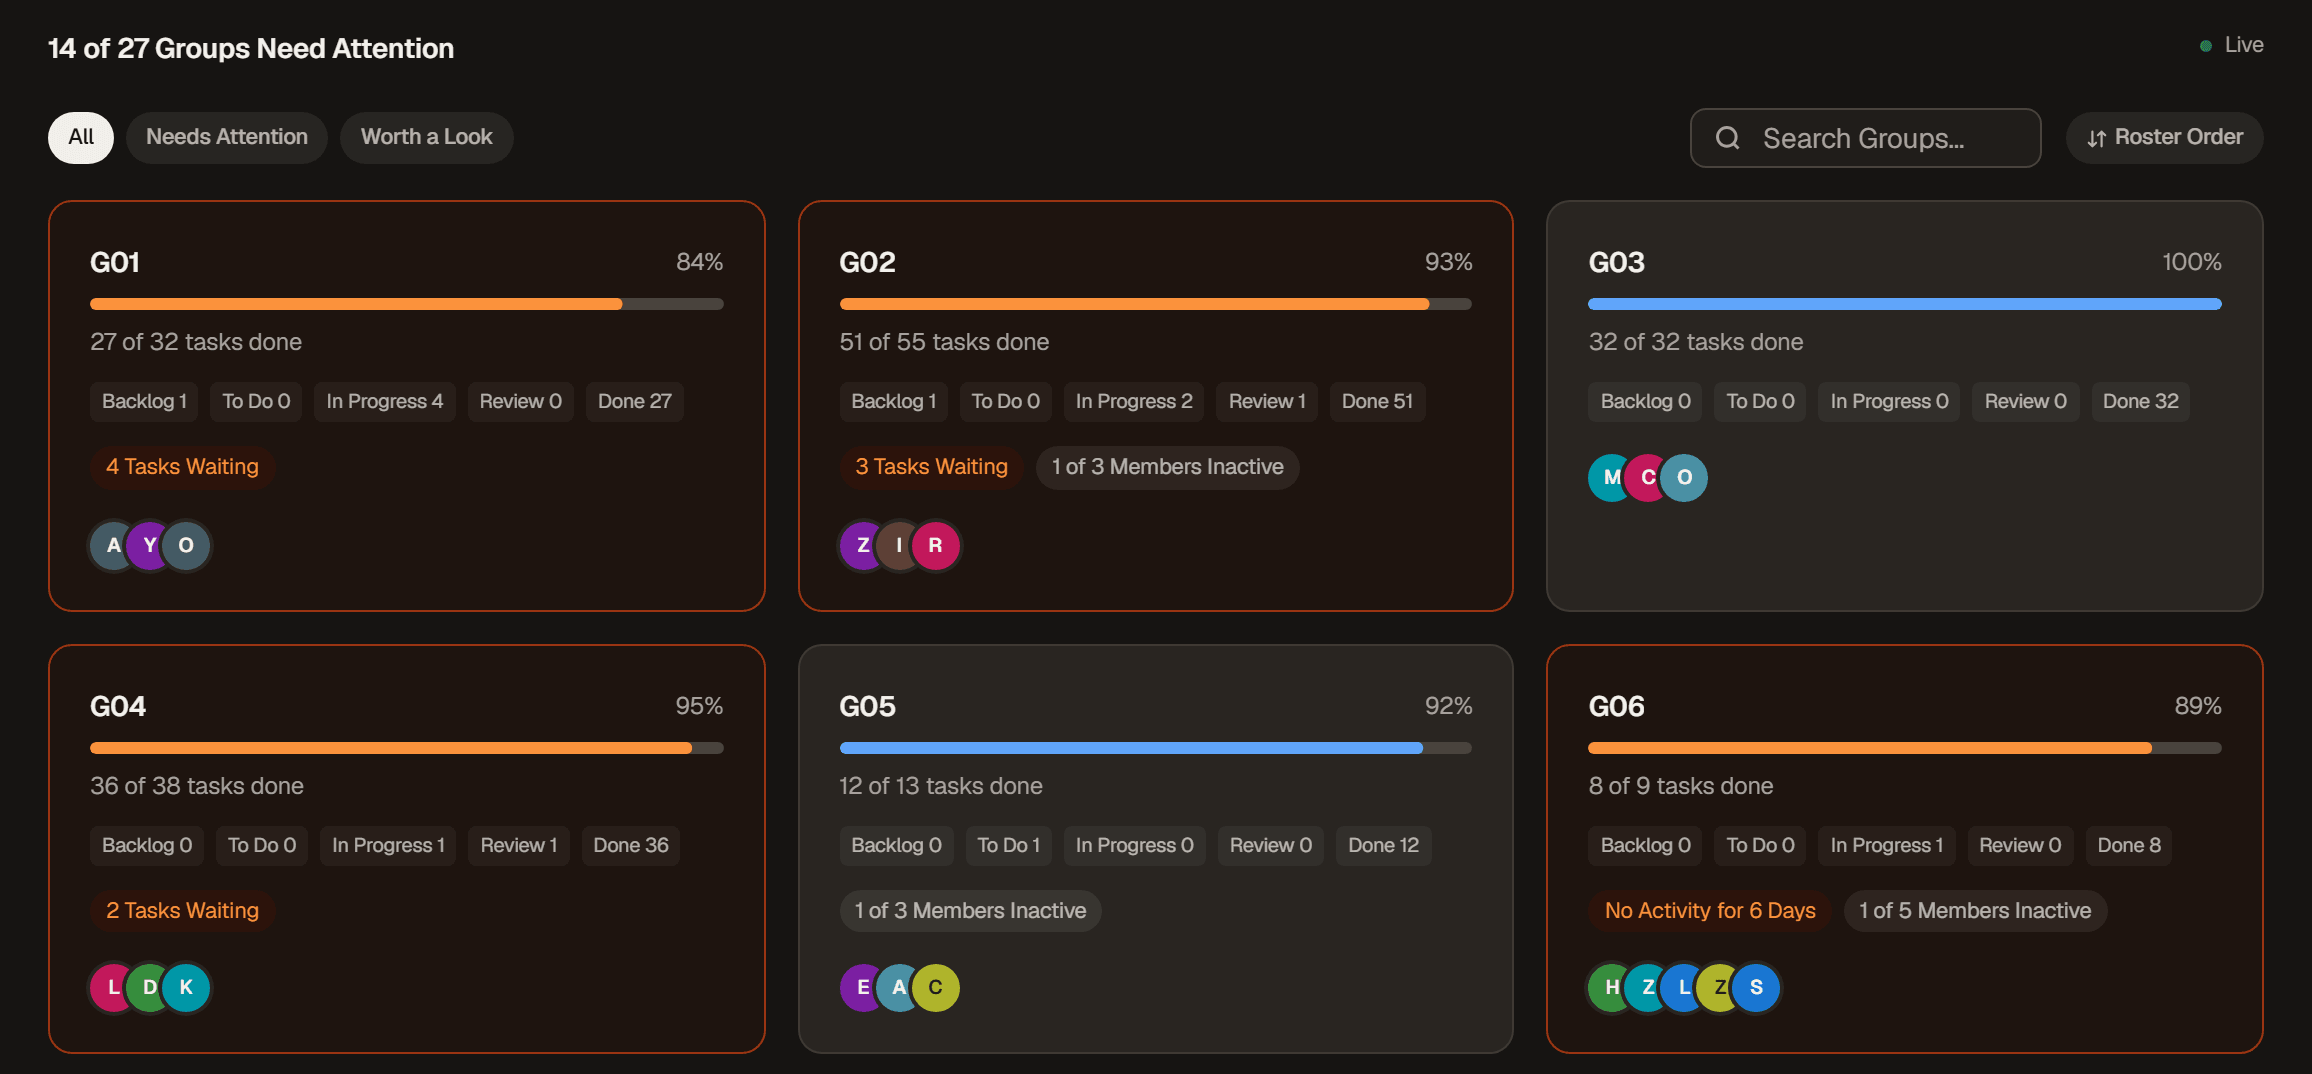This screenshot has height=1074, width=2312.
Task: Click the 27 of 32 tasks done text
Action: click(x=196, y=342)
